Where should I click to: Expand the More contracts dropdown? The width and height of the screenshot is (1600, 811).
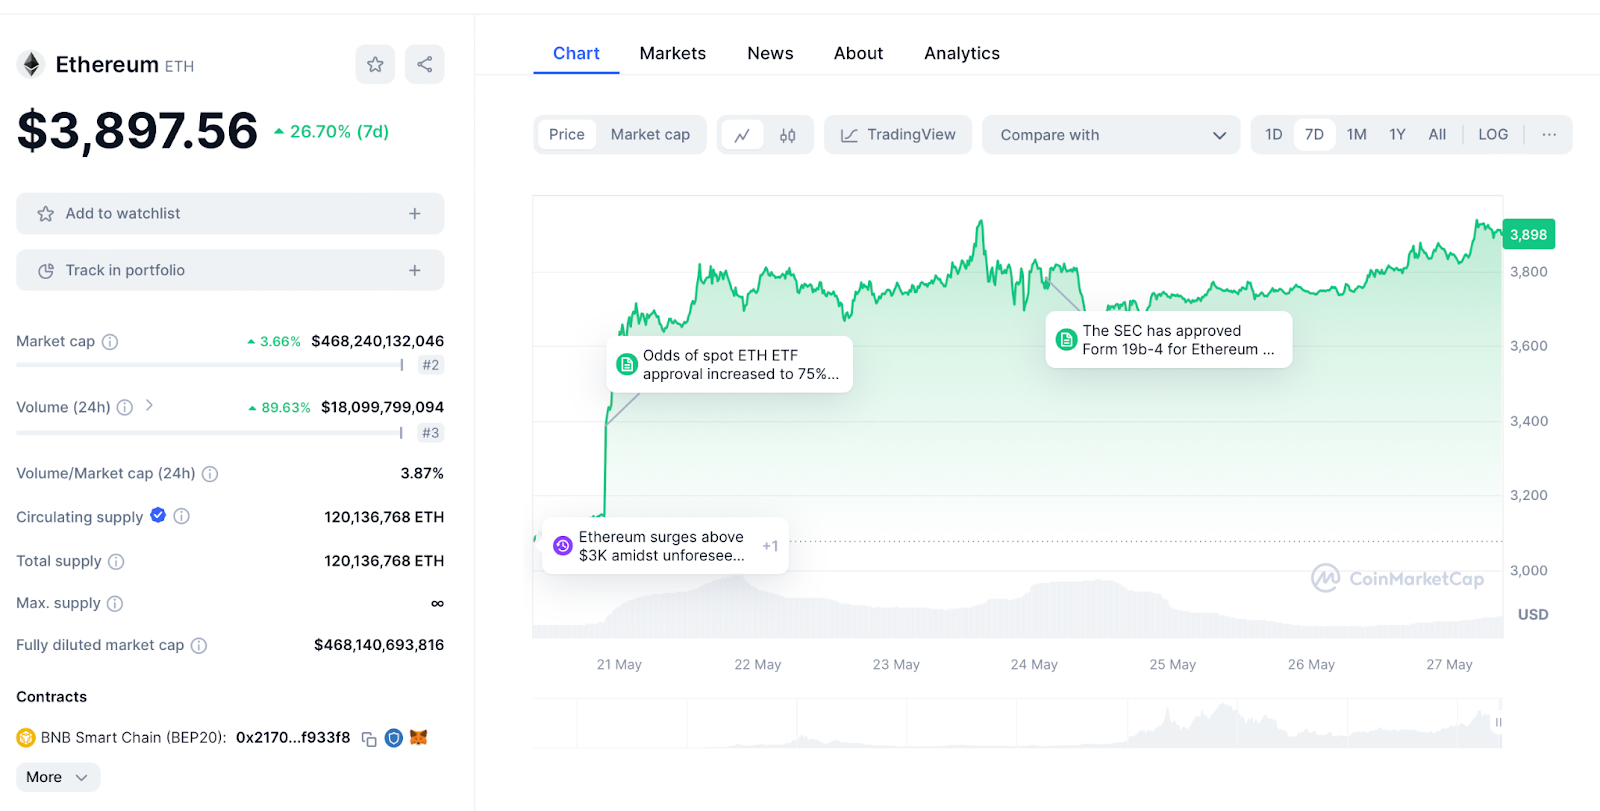click(58, 777)
